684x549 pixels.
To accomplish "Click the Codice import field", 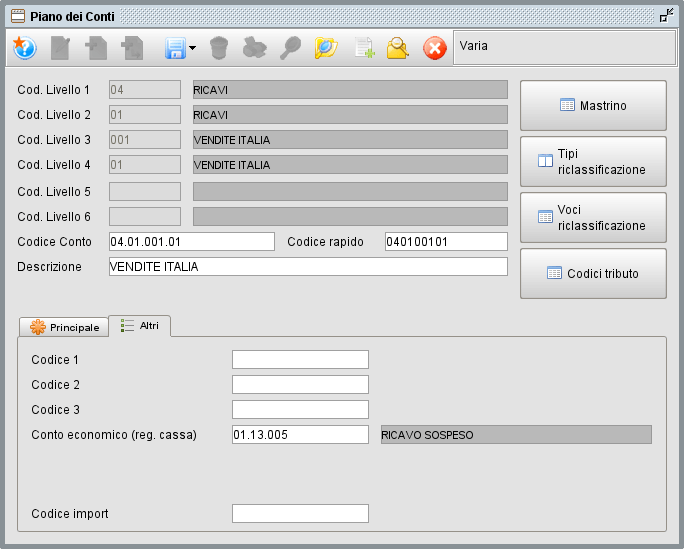I will 301,514.
